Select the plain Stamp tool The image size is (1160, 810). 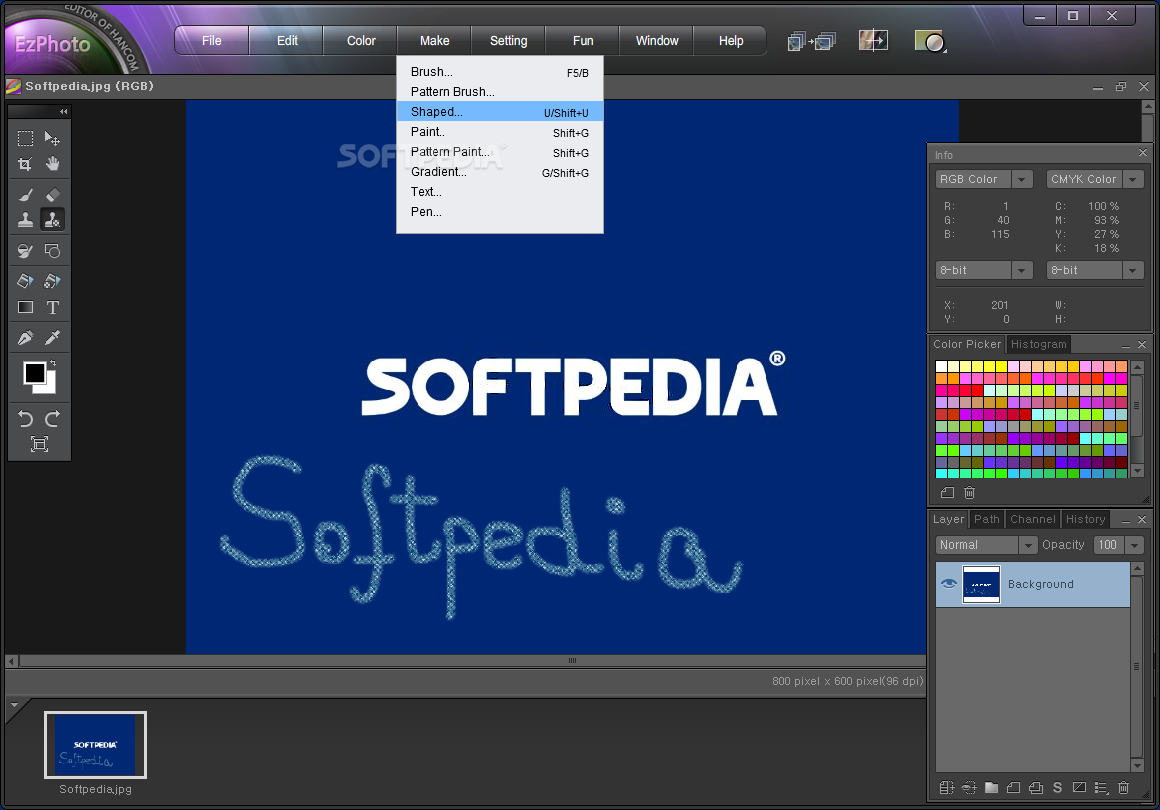(25, 220)
